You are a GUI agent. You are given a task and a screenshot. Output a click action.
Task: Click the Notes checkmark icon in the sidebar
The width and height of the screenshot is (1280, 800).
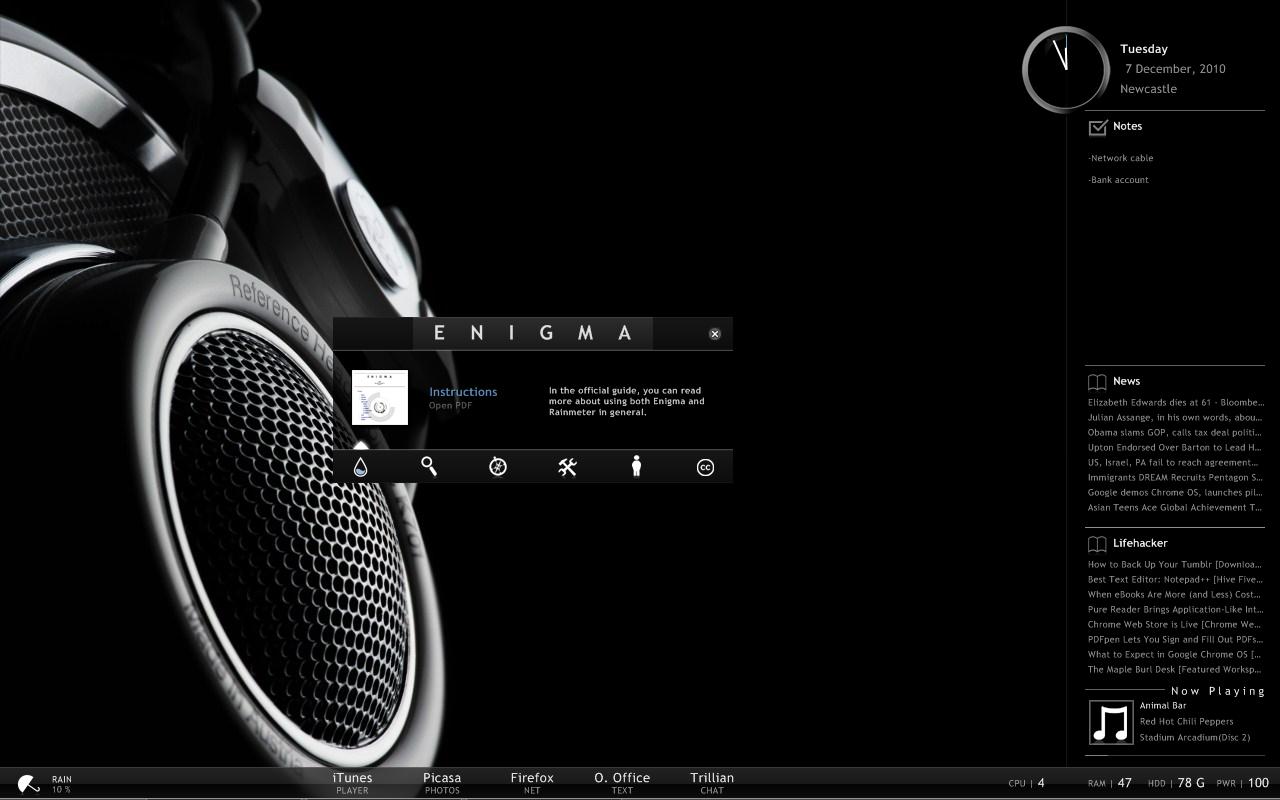[x=1097, y=126]
